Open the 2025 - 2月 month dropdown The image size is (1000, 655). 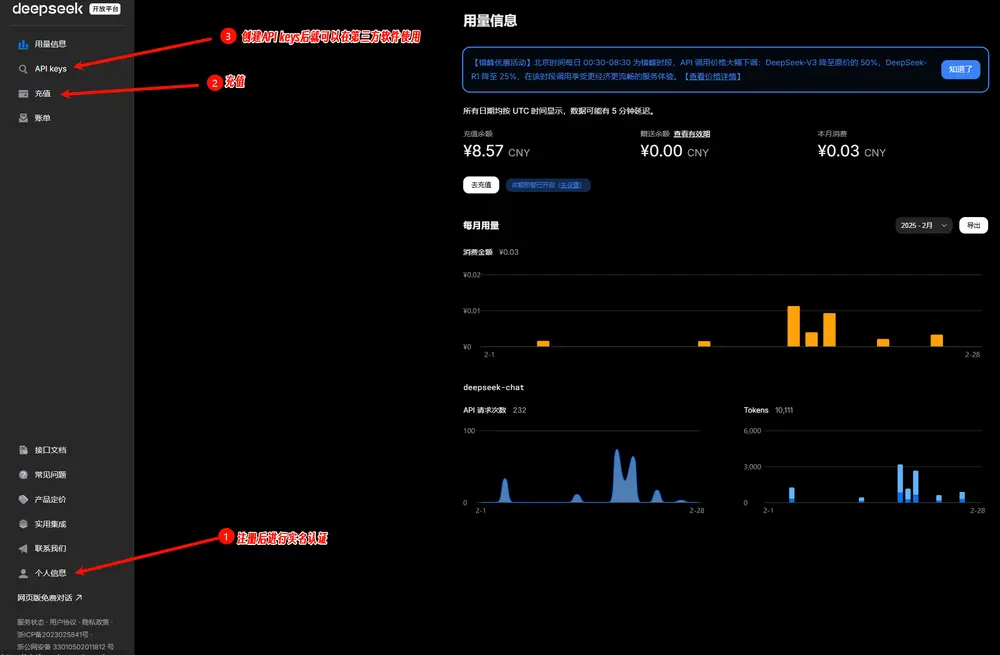click(x=923, y=226)
